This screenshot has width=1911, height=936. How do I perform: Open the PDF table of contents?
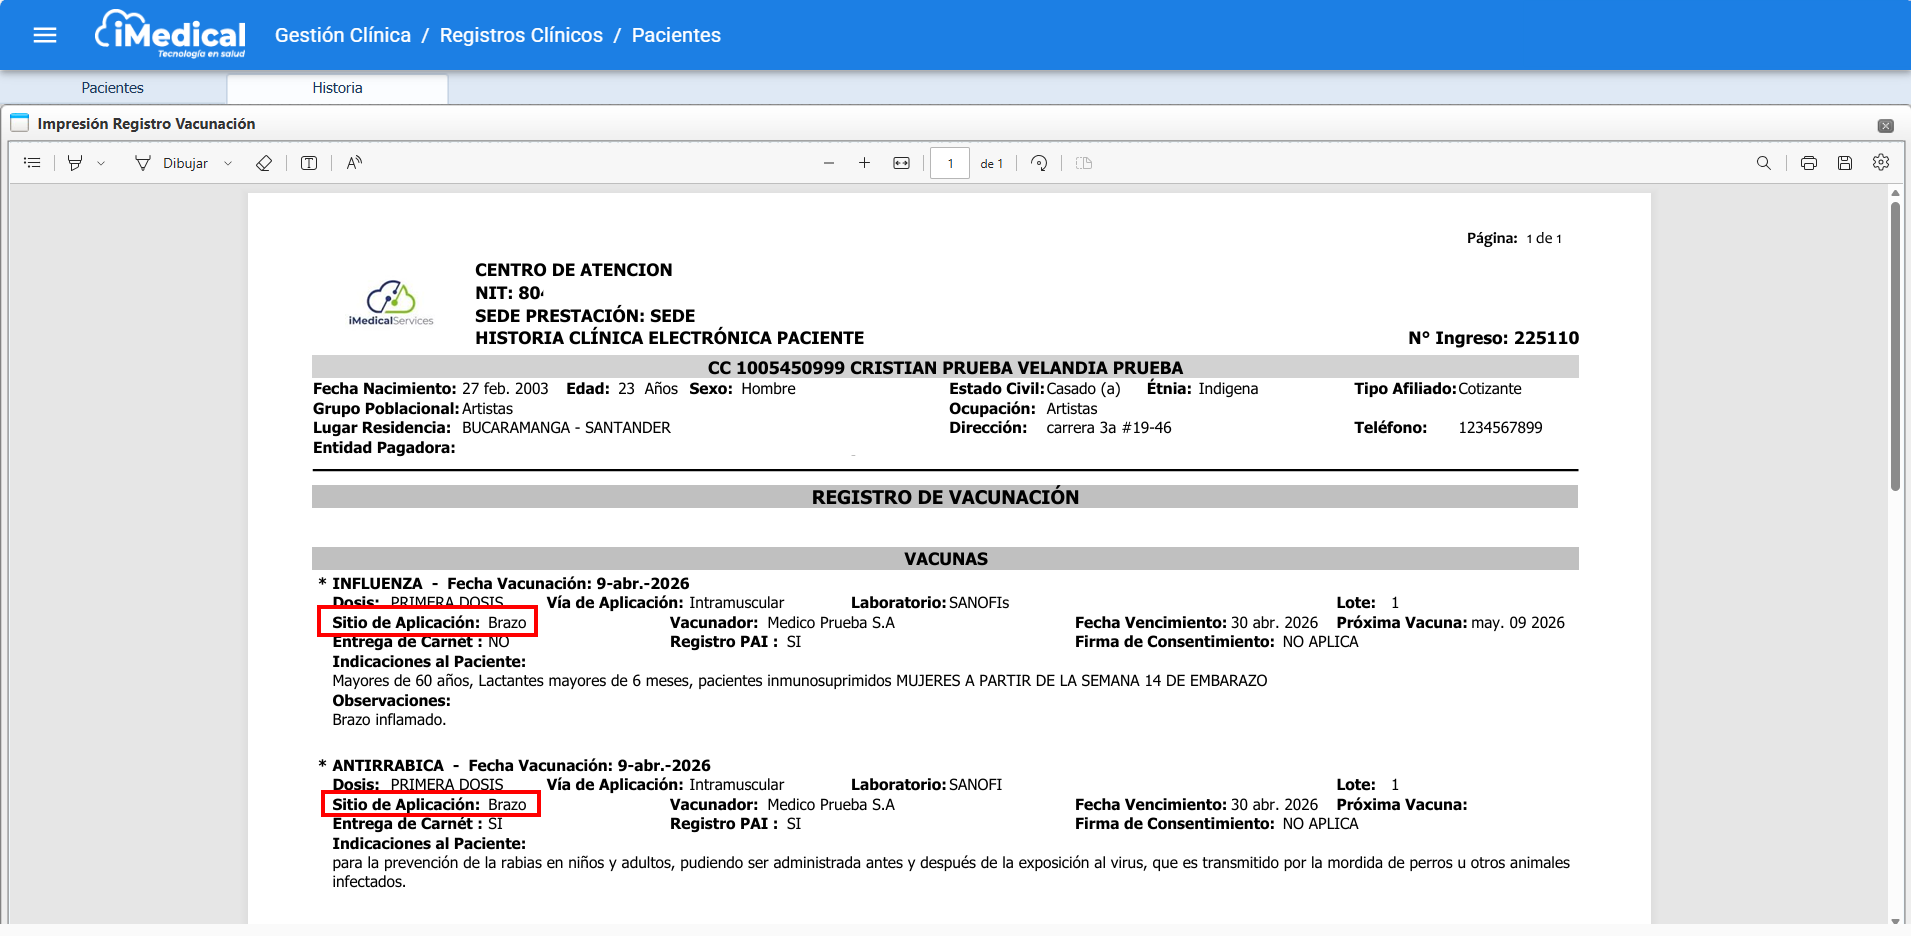[x=32, y=163]
